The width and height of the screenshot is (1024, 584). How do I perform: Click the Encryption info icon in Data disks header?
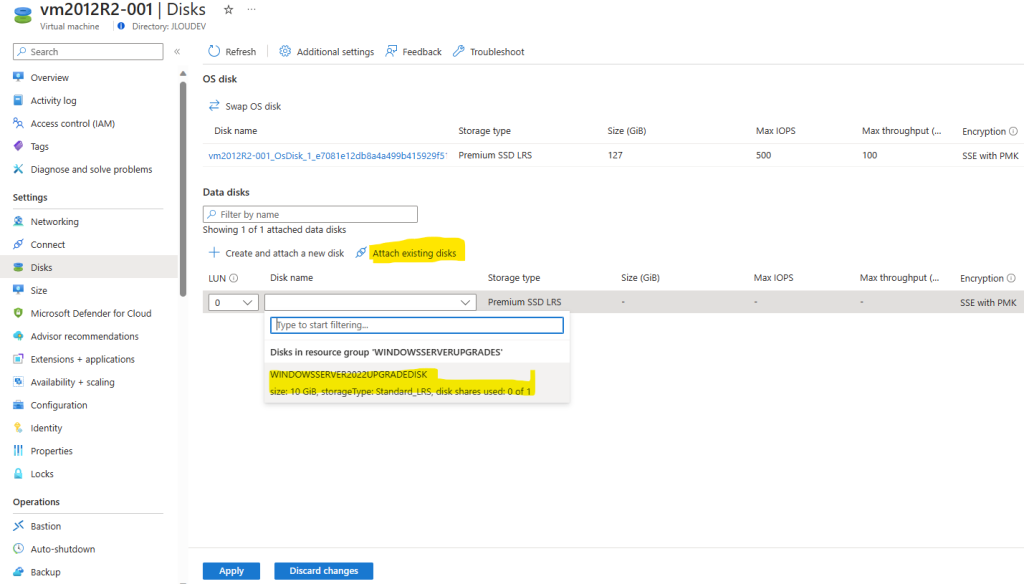[1011, 278]
